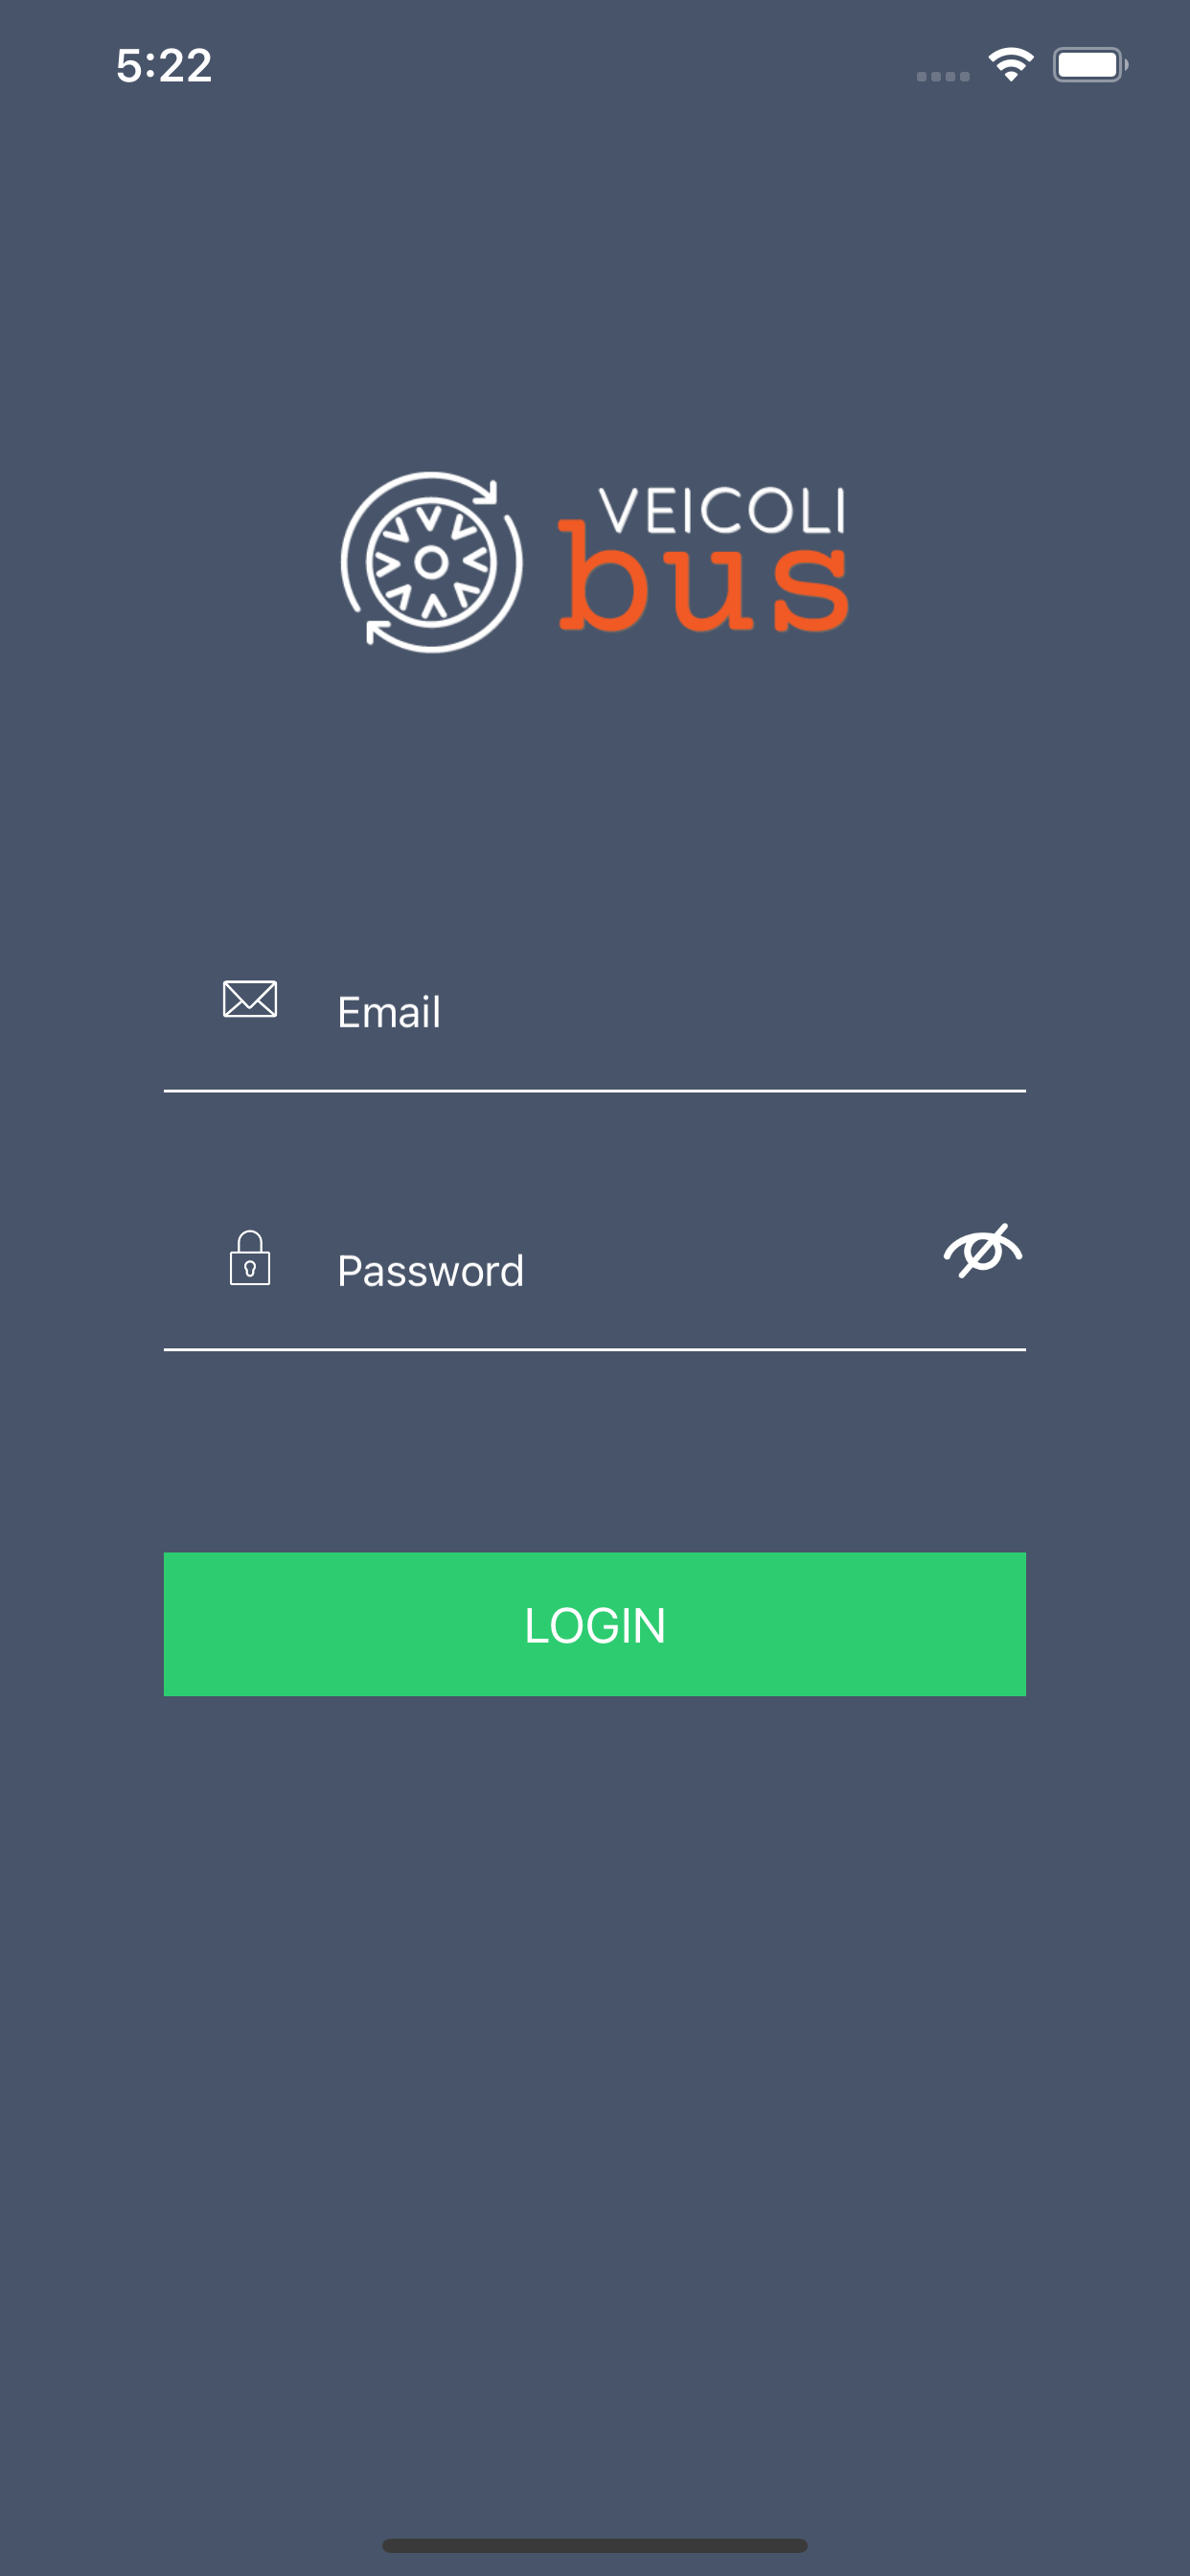Focus the Password input field
The width and height of the screenshot is (1190, 2576).
click(x=594, y=1270)
